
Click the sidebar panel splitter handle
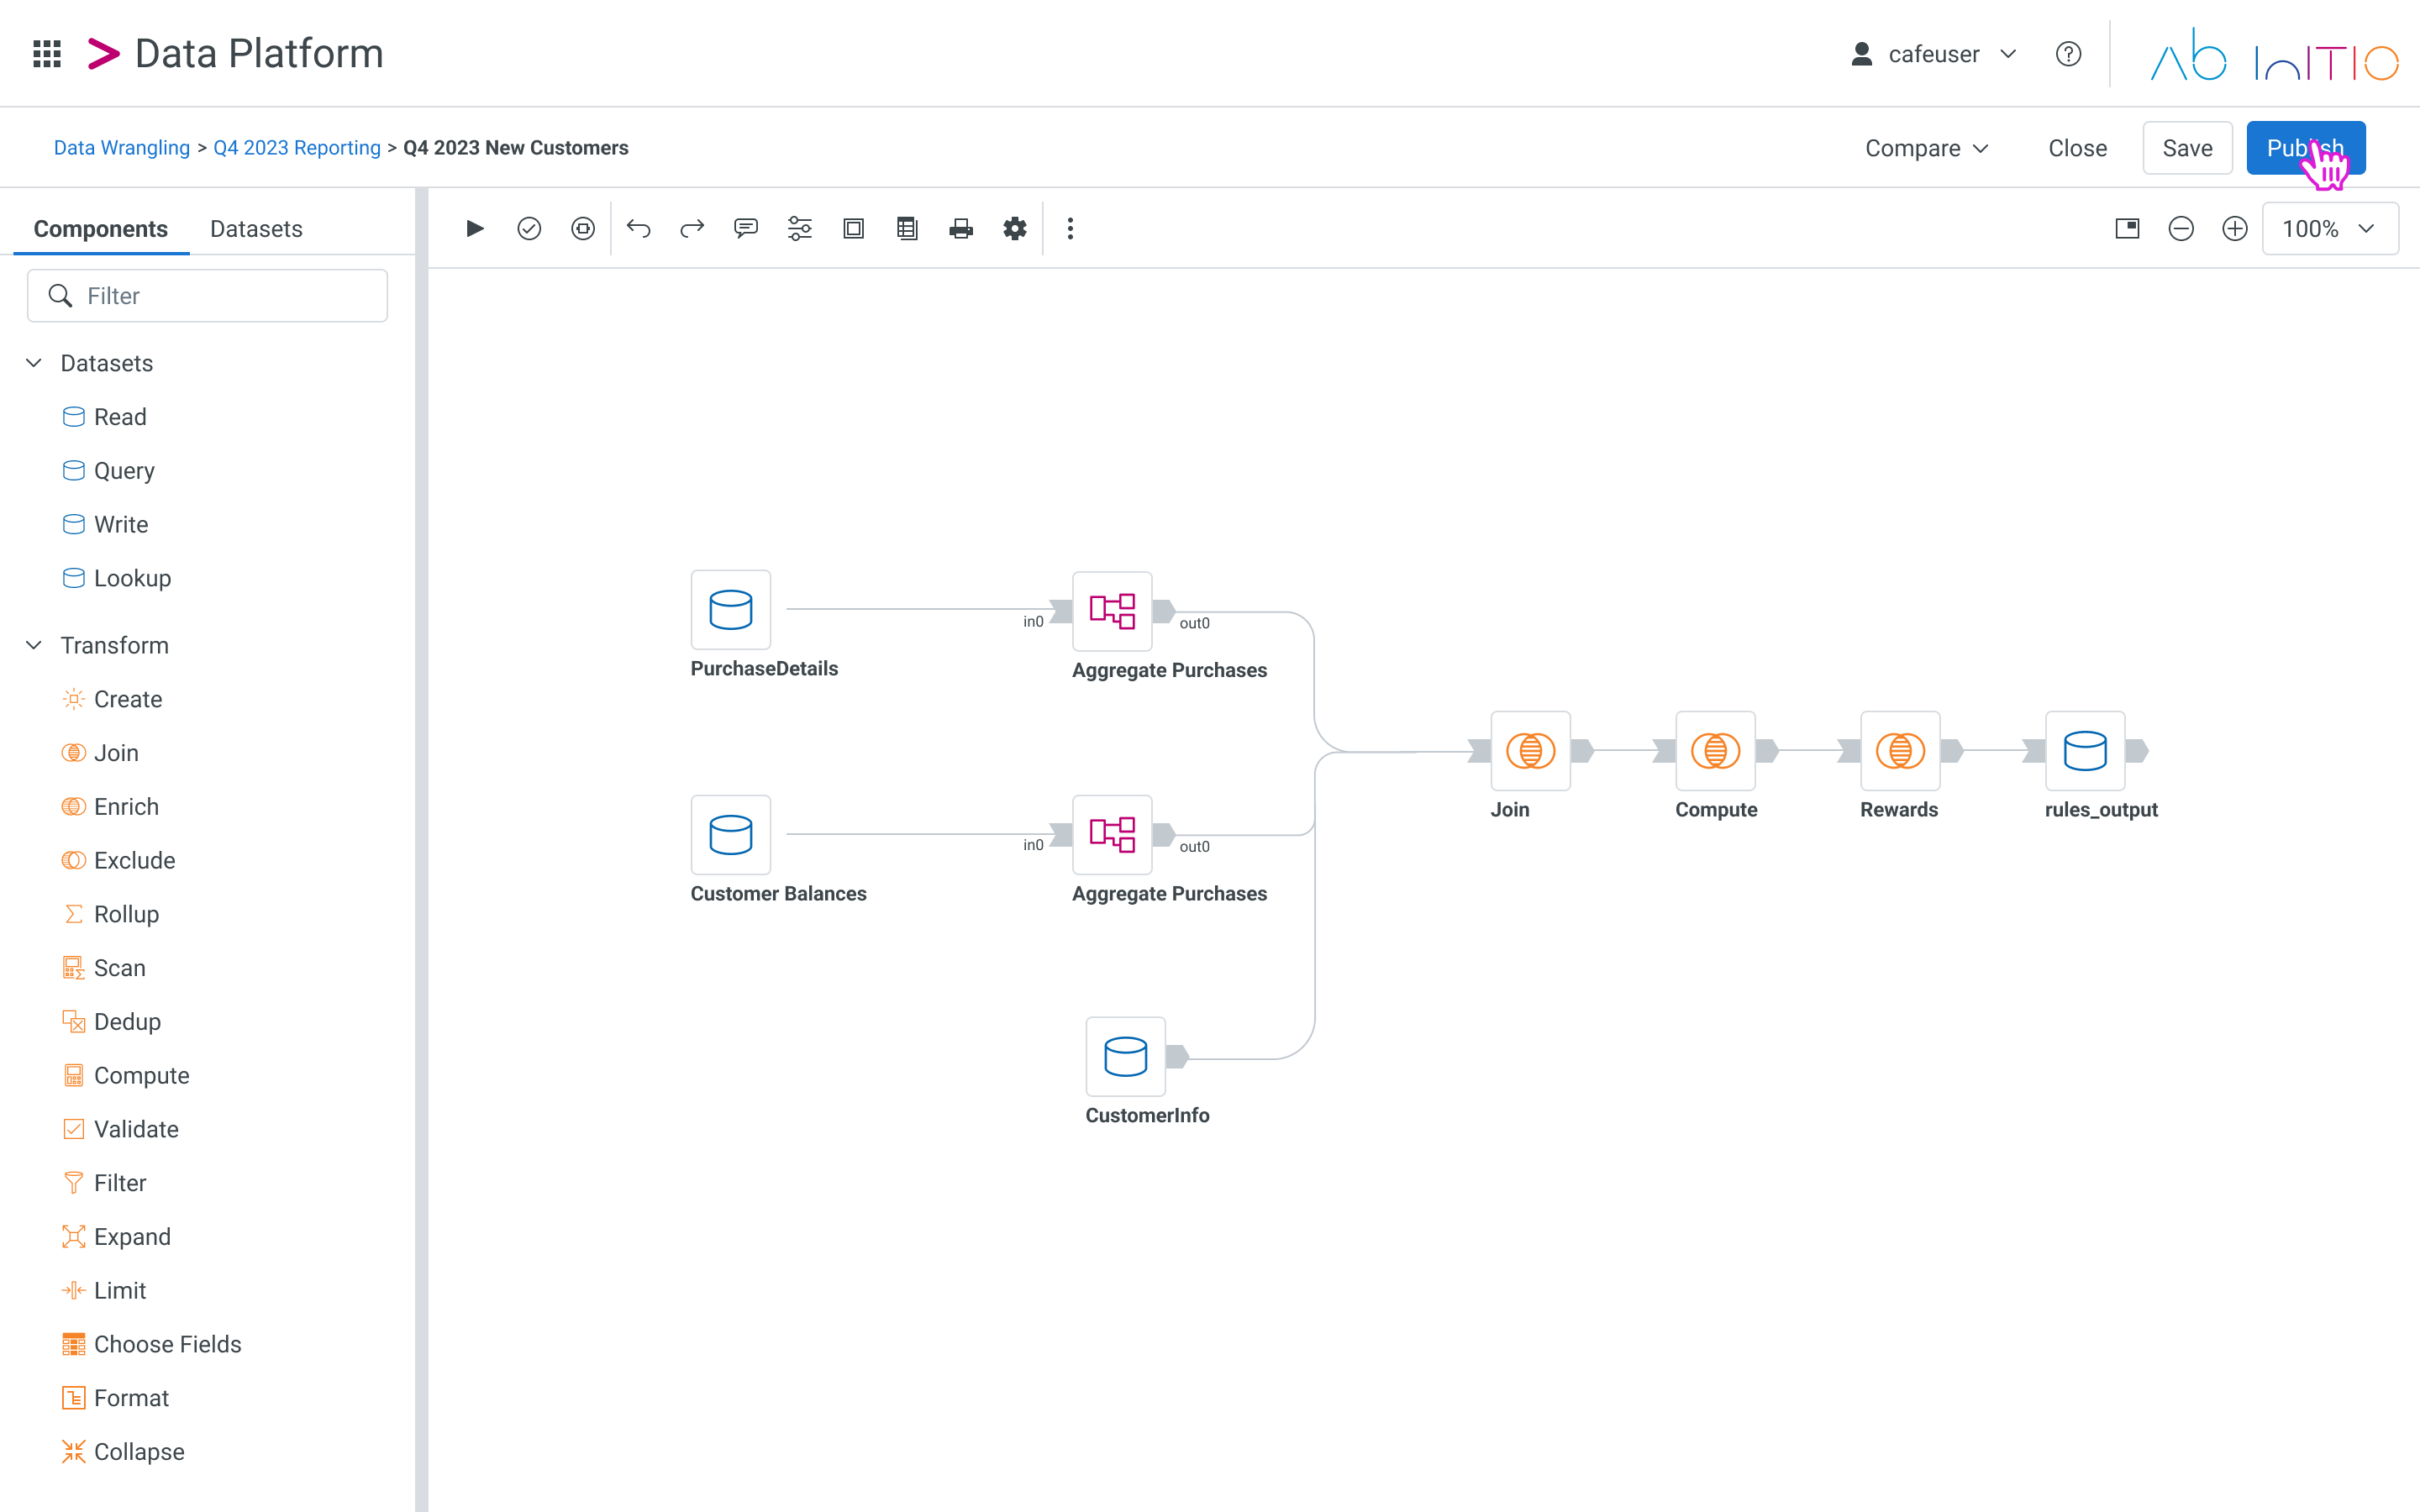coord(422,850)
